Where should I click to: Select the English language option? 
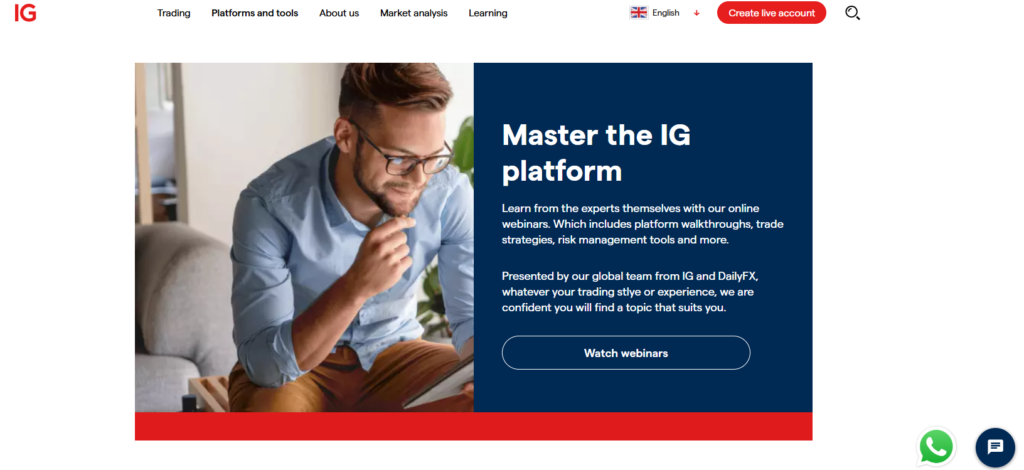(665, 13)
